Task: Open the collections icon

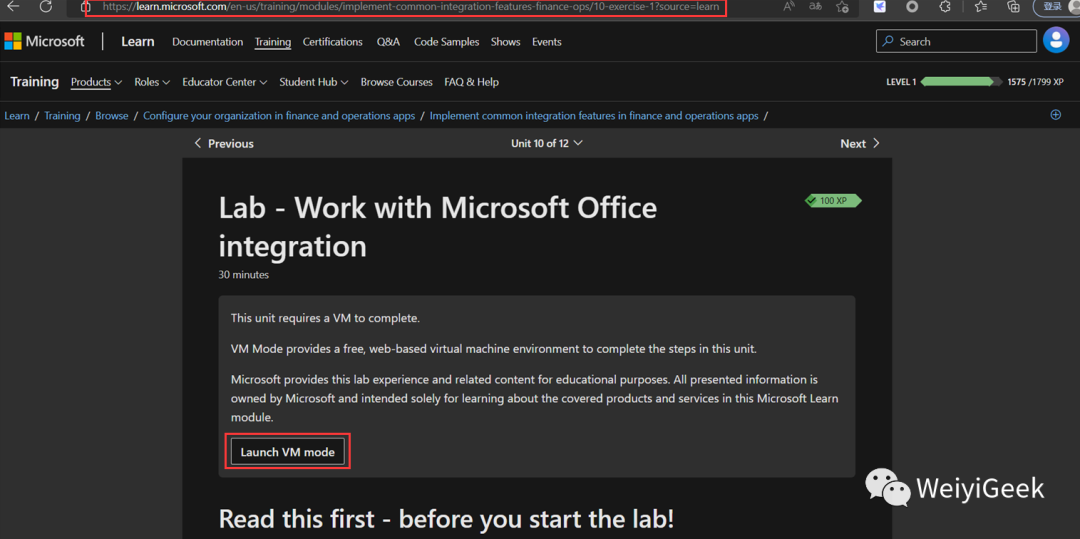Action: coord(1013,7)
